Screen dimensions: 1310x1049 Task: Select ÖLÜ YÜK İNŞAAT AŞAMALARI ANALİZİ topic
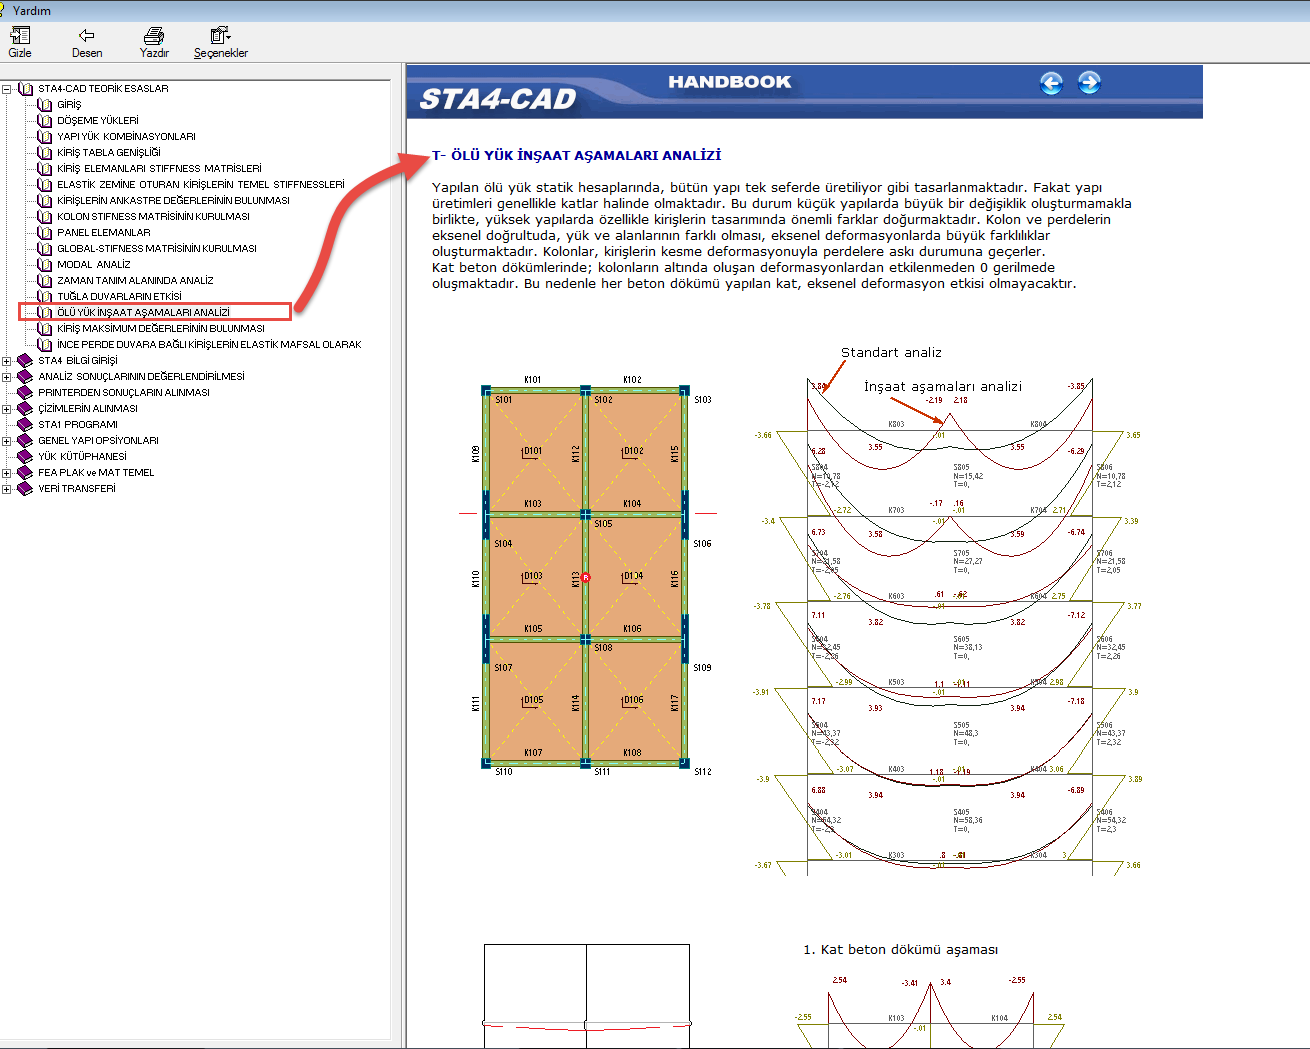pos(143,312)
